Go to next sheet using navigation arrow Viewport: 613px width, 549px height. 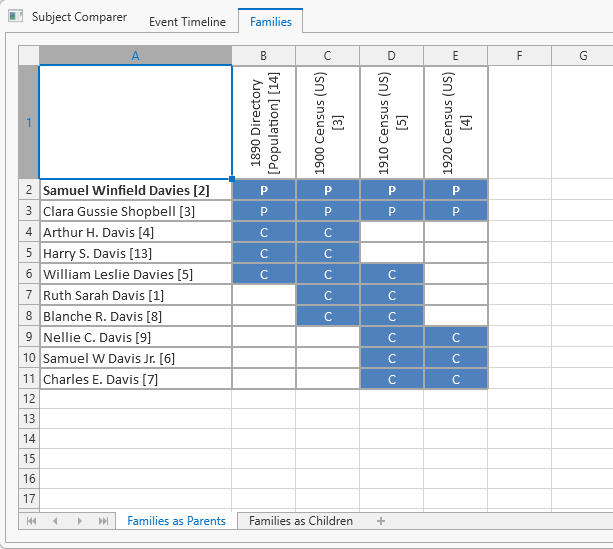tap(80, 521)
